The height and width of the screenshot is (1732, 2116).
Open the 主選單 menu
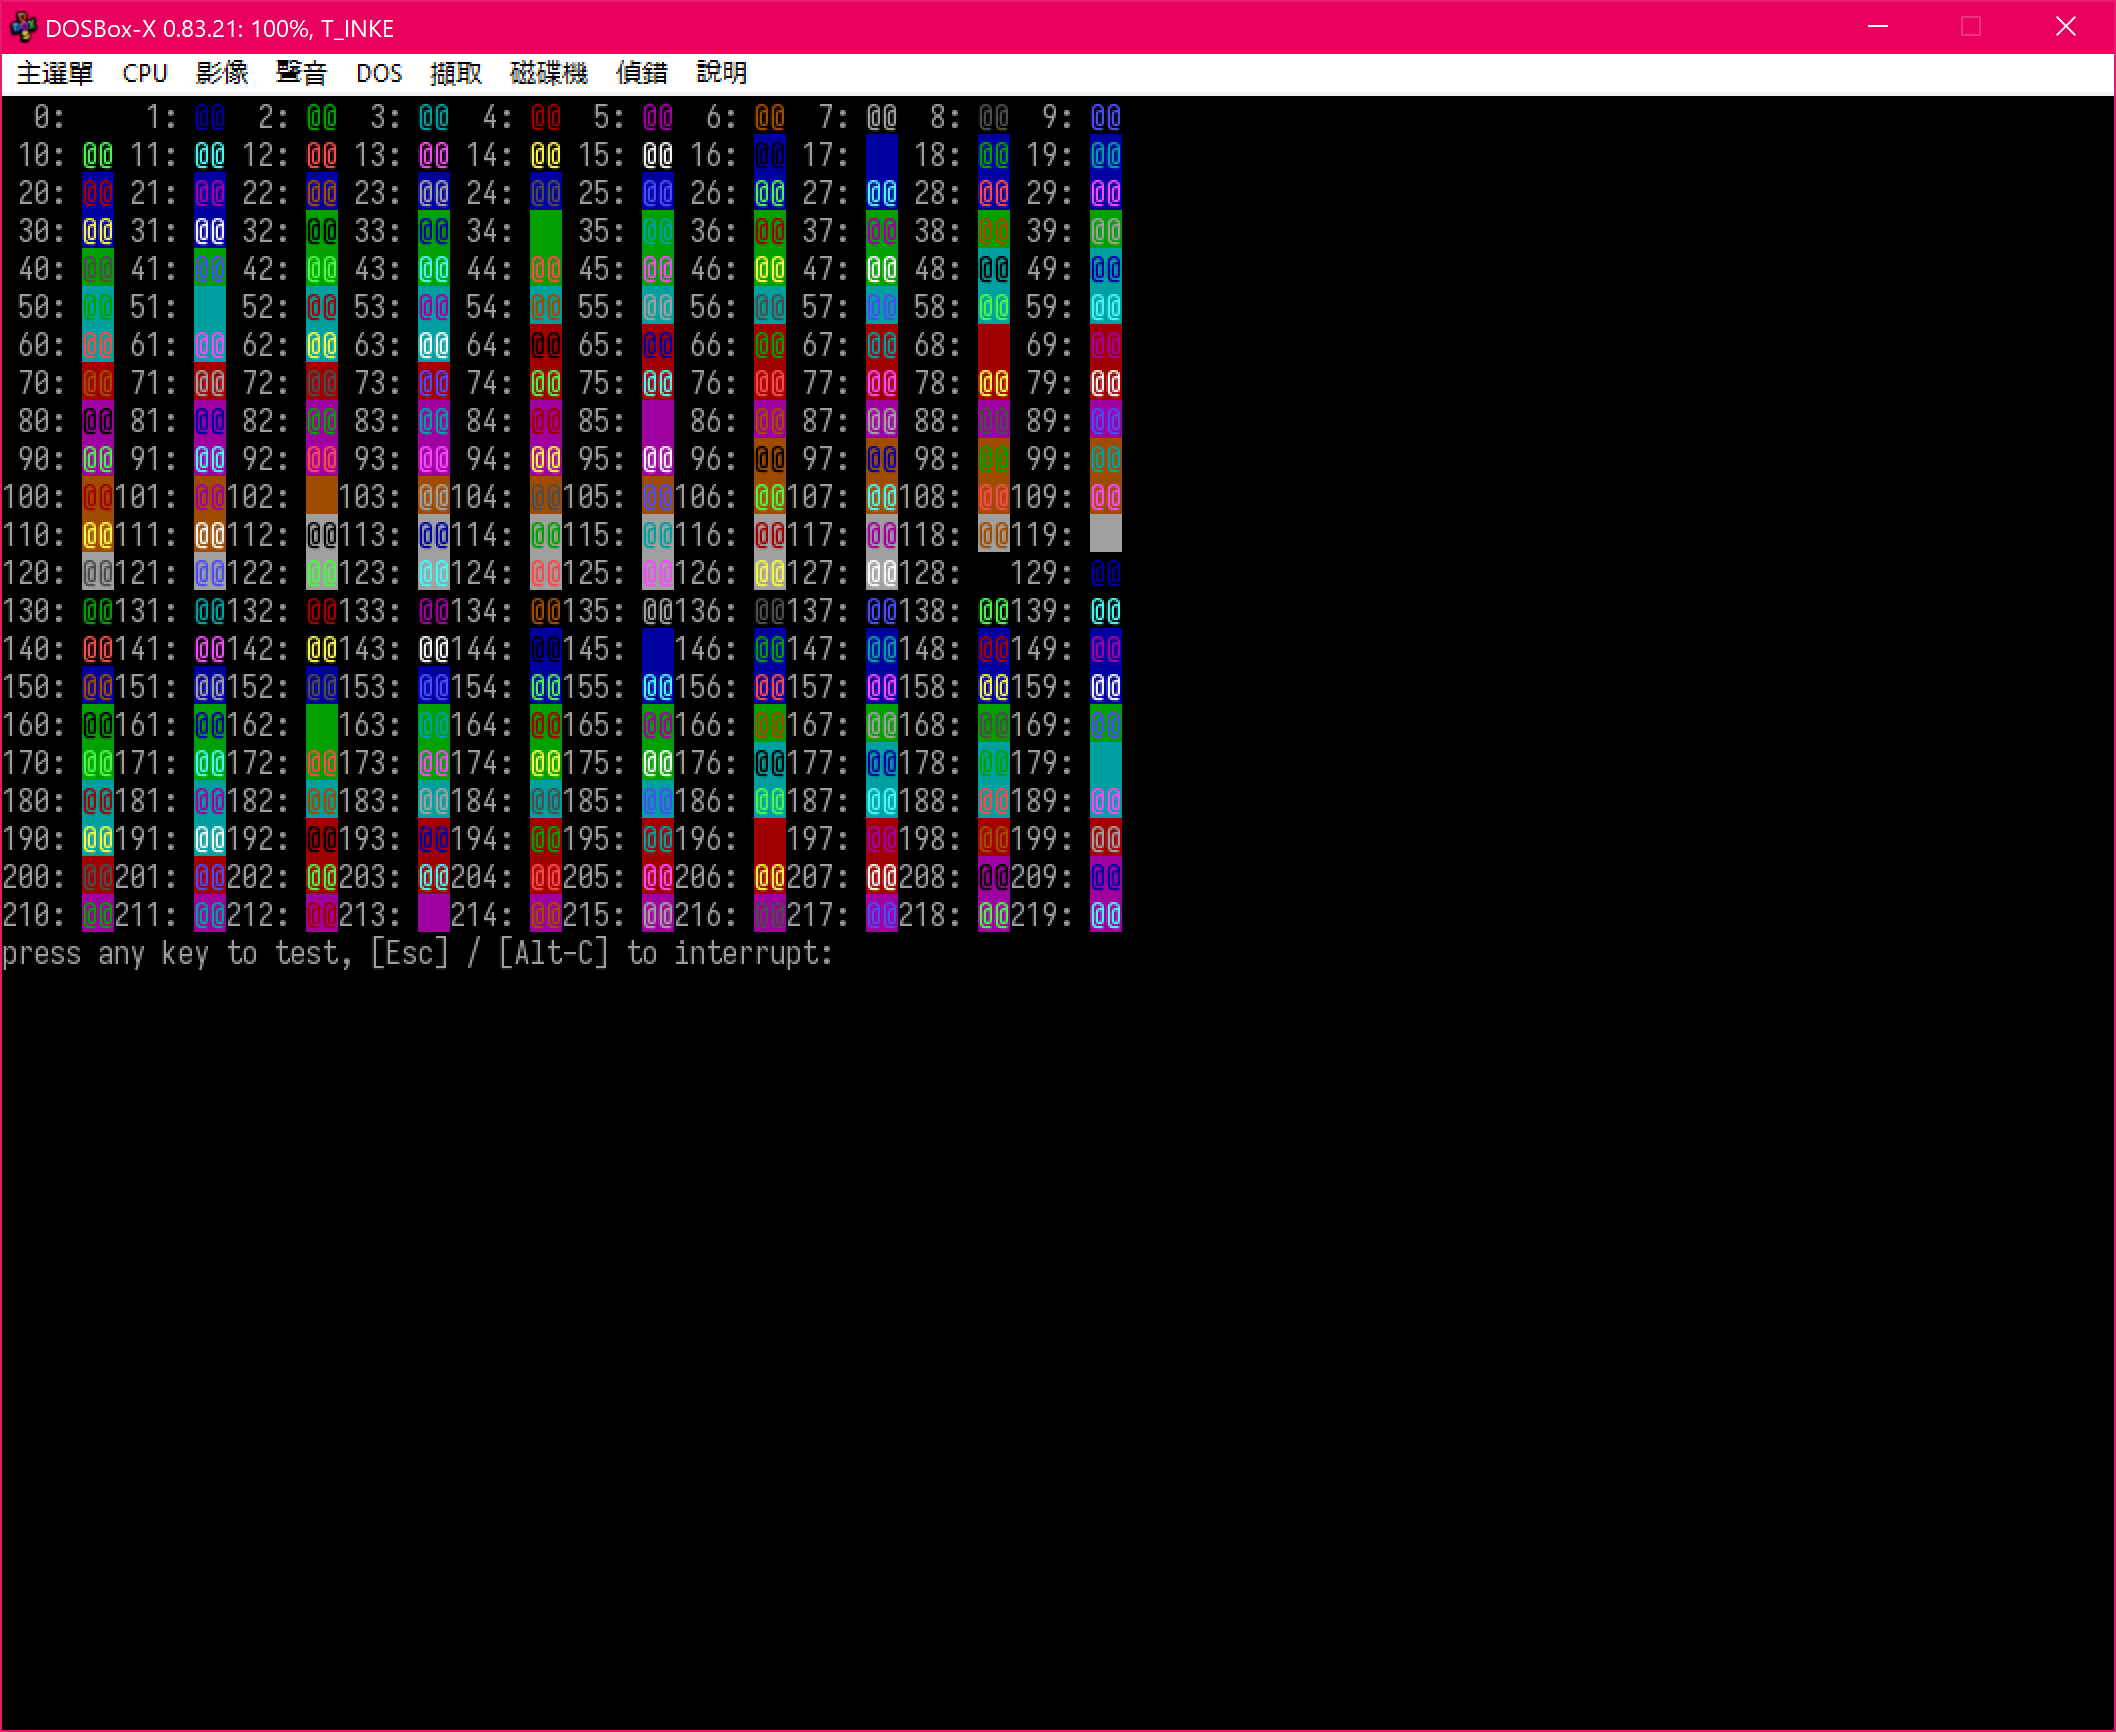[x=55, y=73]
